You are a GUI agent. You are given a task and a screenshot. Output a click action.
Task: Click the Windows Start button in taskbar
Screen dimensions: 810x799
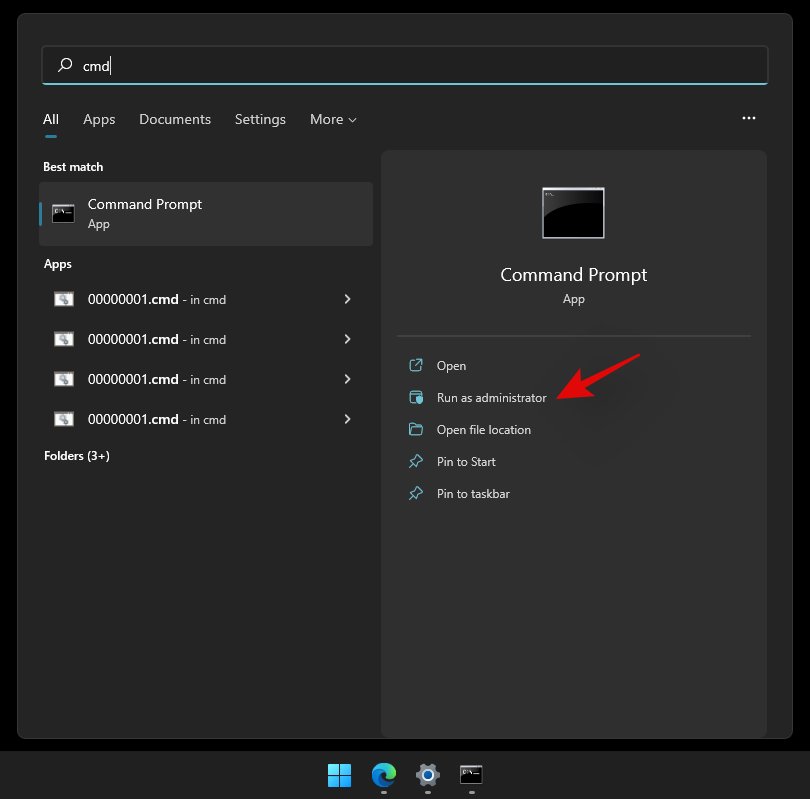(339, 774)
